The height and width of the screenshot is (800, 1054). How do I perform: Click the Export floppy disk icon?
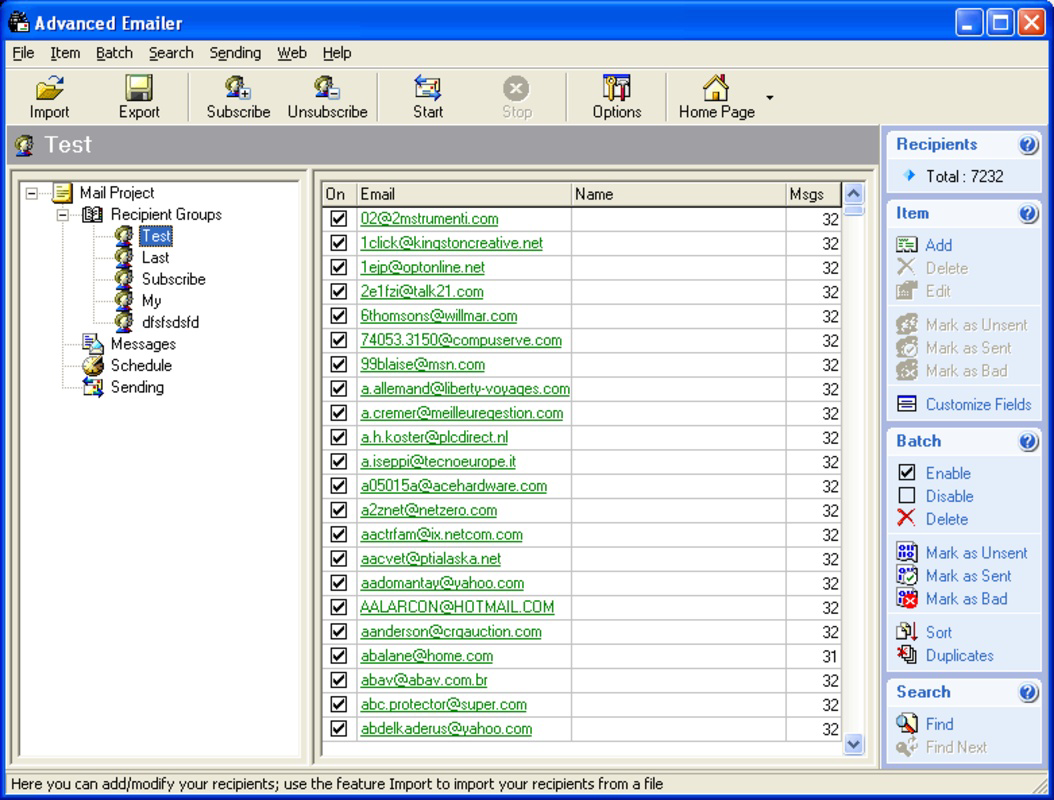tap(139, 88)
